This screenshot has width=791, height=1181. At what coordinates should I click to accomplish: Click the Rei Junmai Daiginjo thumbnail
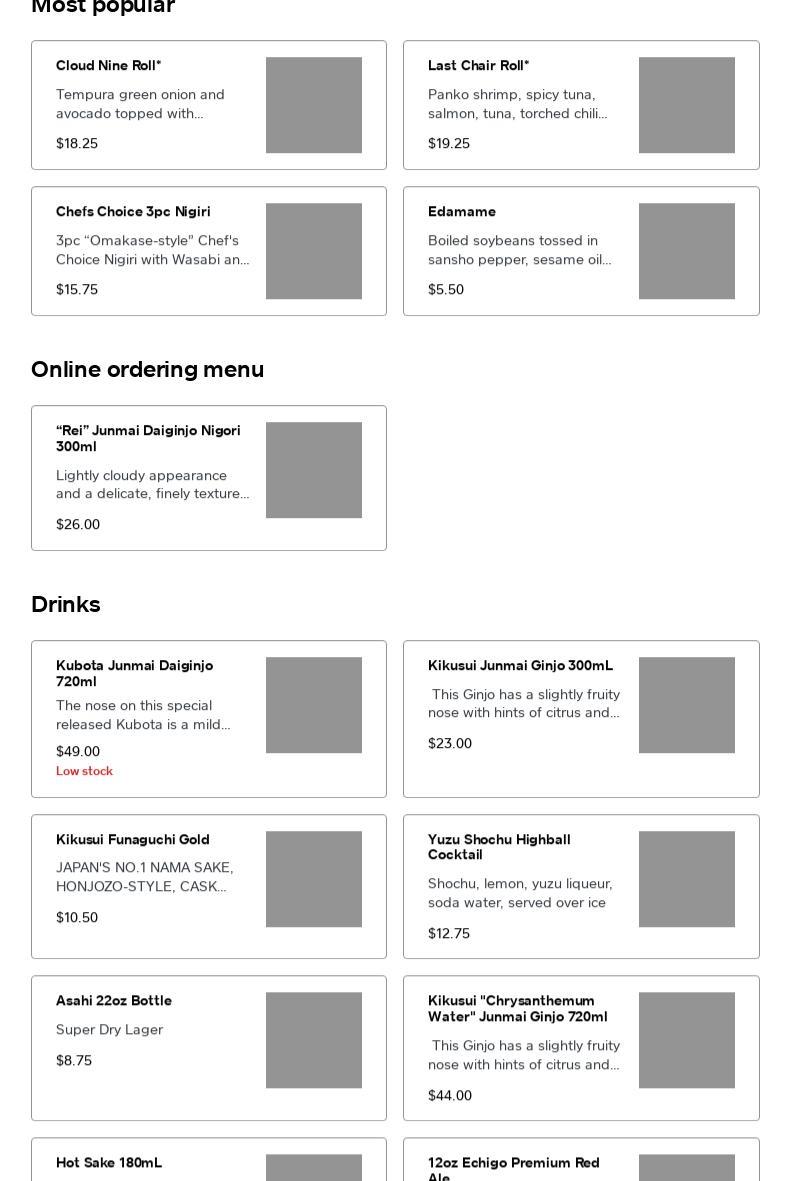click(314, 470)
